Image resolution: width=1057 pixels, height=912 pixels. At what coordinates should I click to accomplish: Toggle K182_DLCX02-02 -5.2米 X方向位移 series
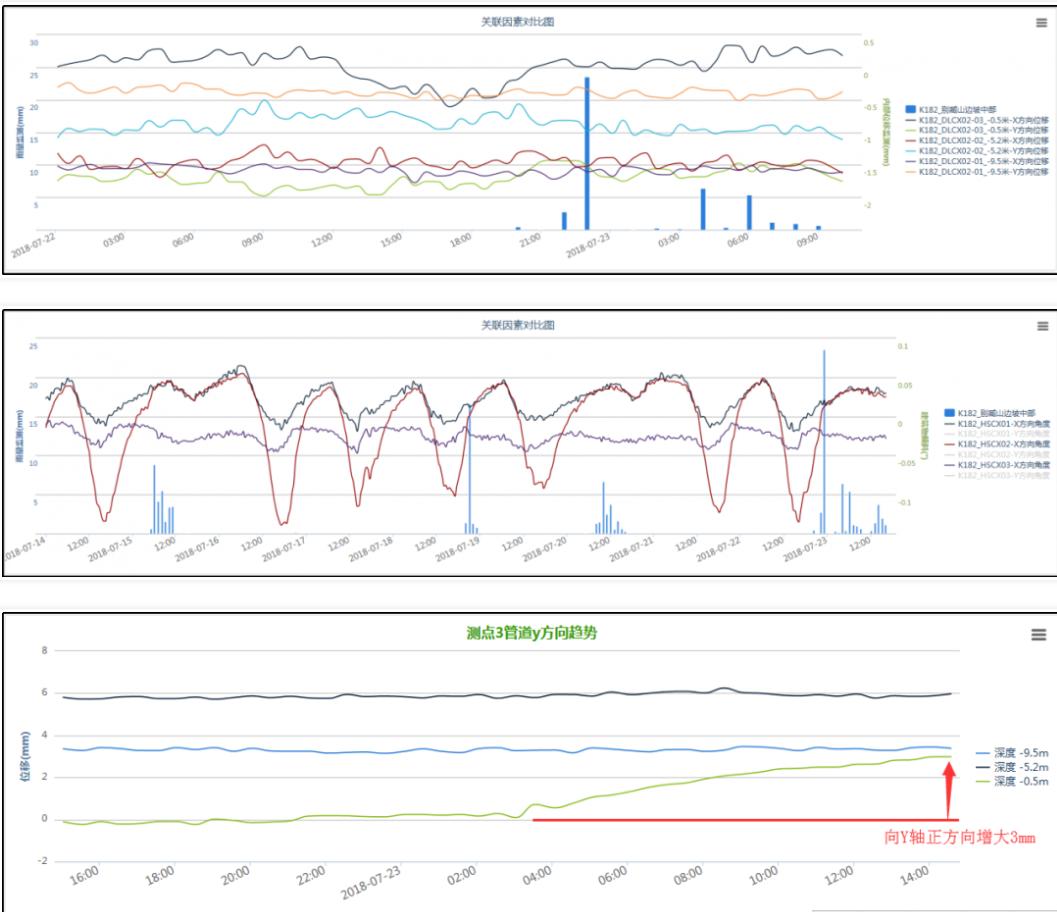977,141
